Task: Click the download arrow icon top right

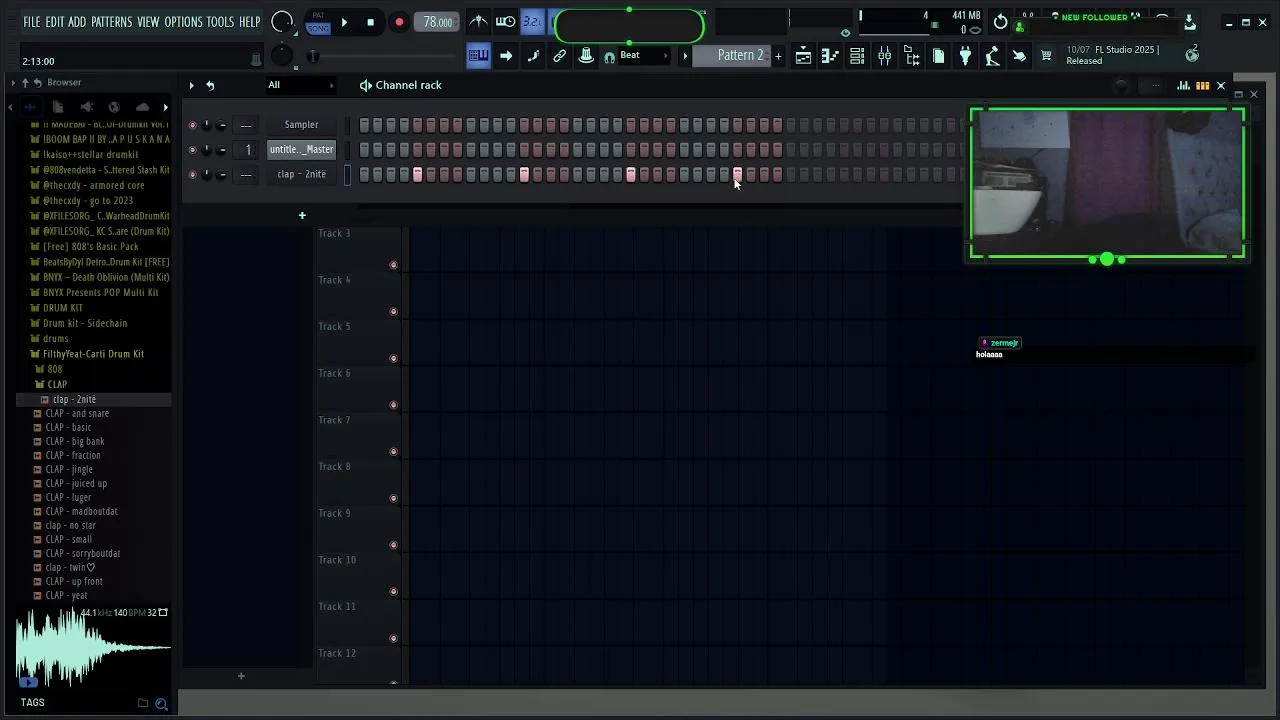Action: [1189, 22]
